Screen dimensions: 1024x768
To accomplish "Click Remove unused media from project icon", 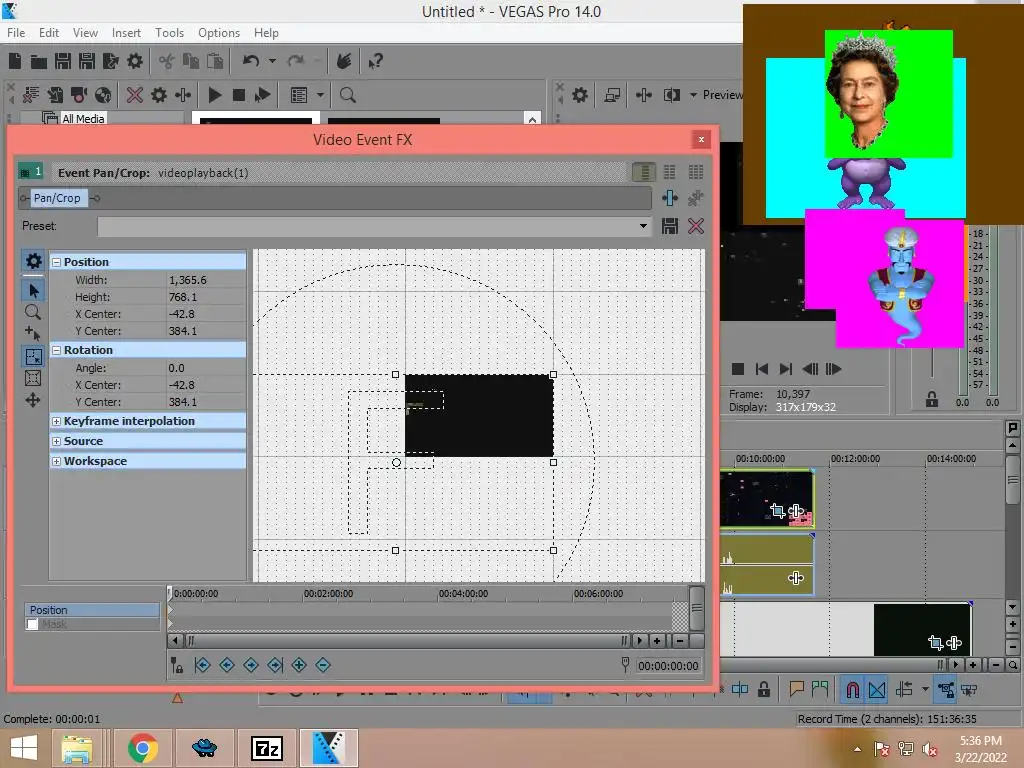I will point(30,95).
